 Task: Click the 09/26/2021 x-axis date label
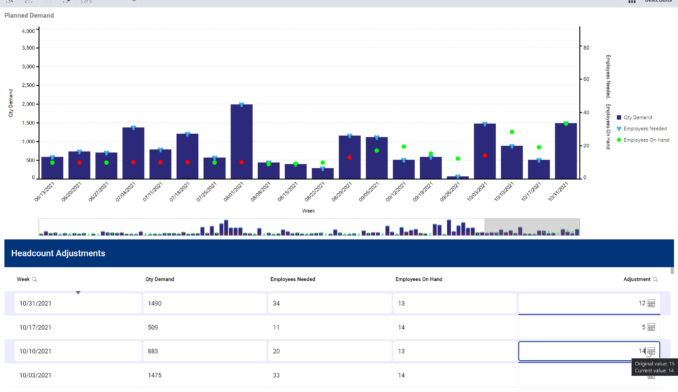pos(451,192)
